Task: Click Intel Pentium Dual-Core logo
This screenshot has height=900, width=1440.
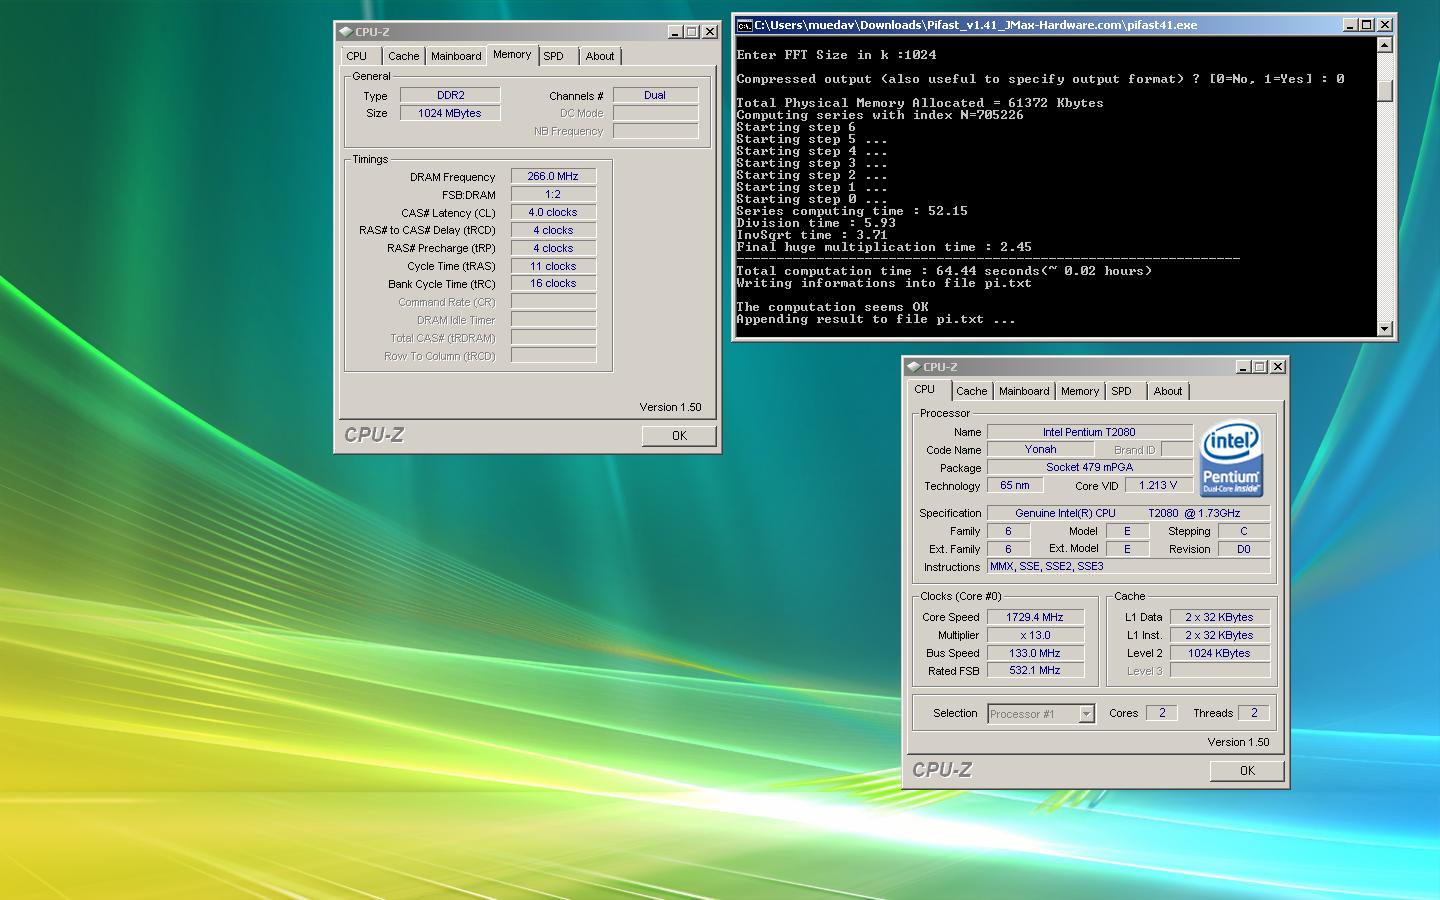Action: tap(1231, 459)
